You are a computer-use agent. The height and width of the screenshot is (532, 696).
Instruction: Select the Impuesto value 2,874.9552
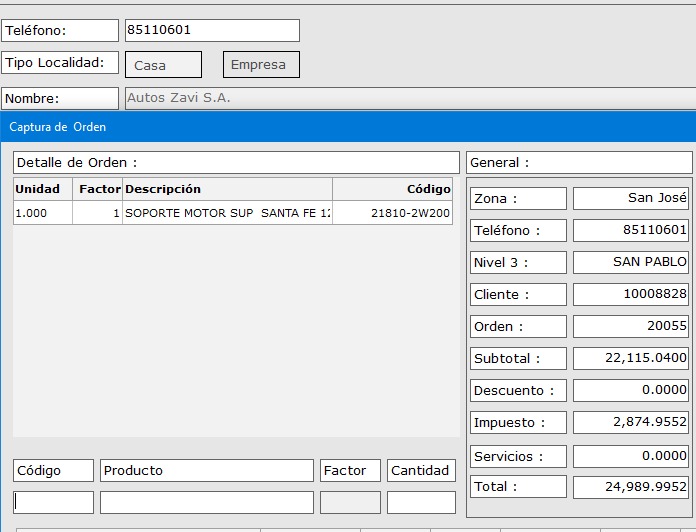[630, 422]
